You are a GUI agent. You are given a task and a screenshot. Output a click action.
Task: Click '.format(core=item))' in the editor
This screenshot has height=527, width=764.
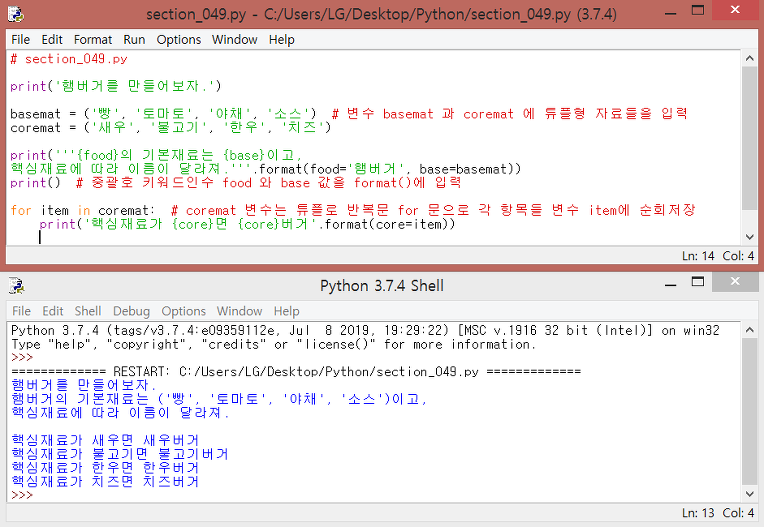point(386,224)
